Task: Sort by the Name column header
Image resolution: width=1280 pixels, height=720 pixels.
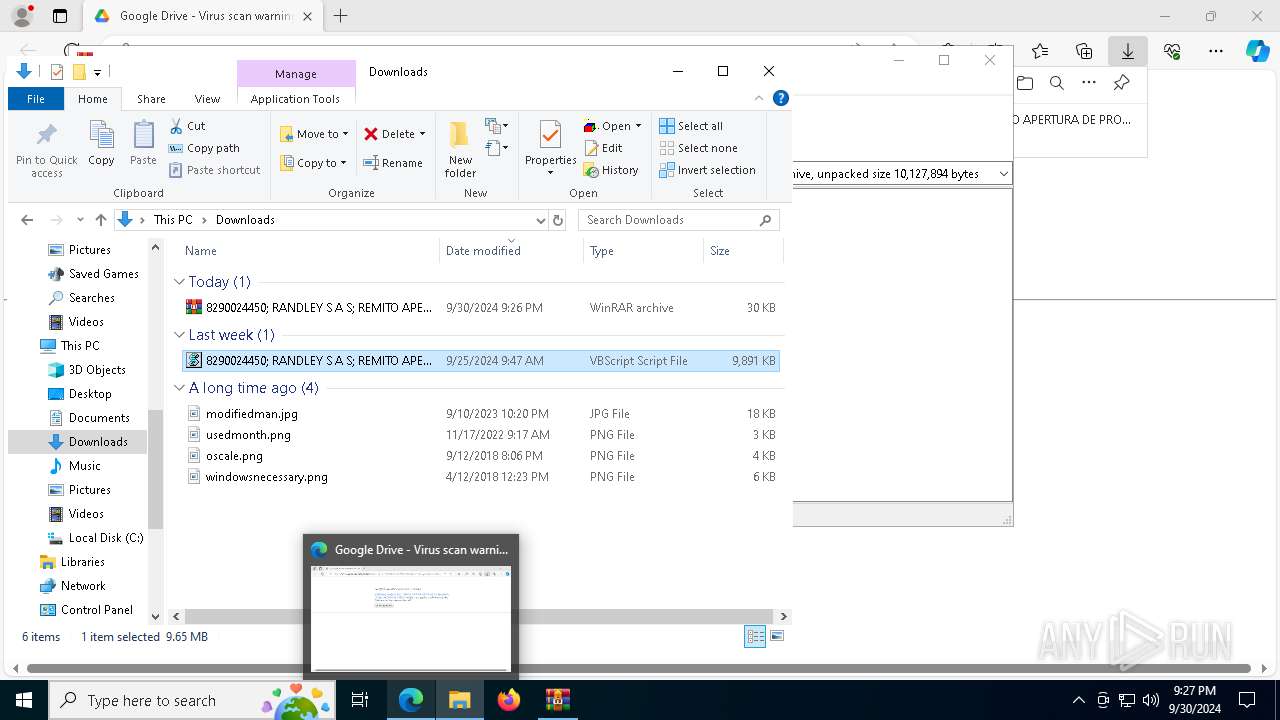Action: coord(309,251)
